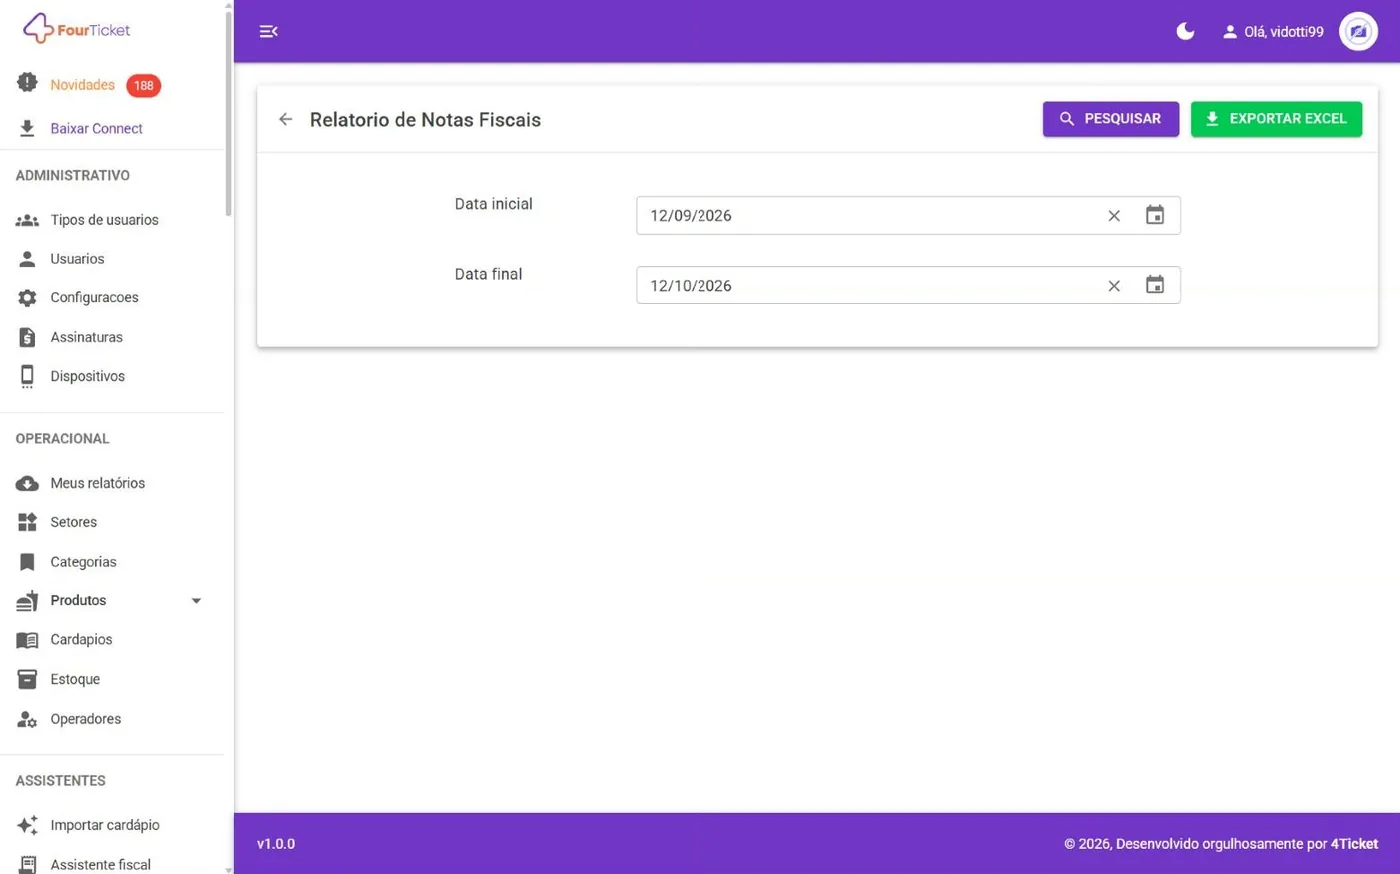This screenshot has height=874, width=1400.
Task: Click the ASSISTENTES section header
Action: point(60,781)
